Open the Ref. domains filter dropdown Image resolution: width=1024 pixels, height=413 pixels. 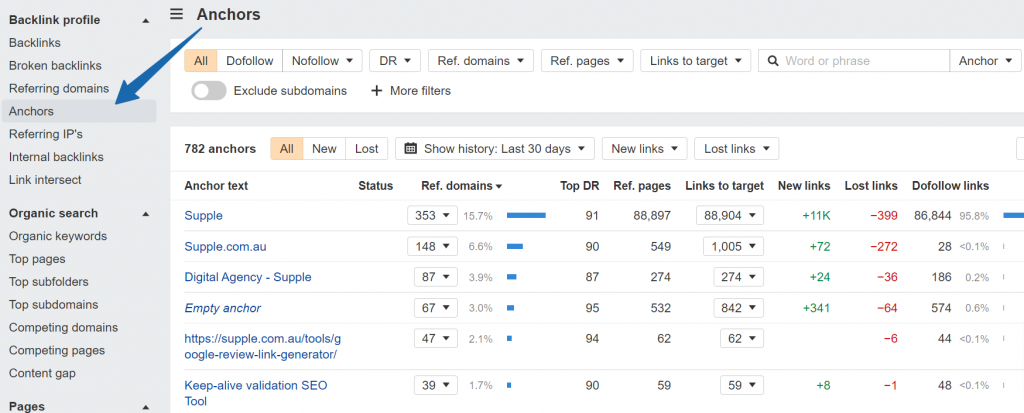(x=481, y=61)
